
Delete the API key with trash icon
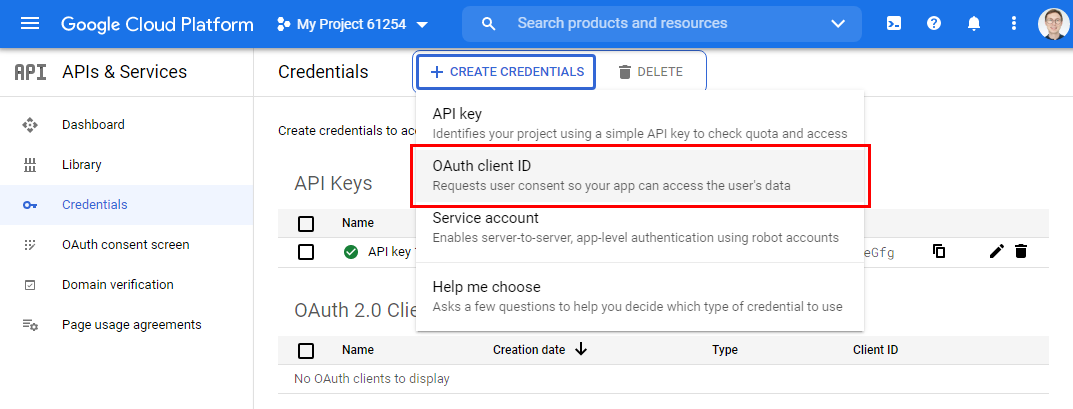1020,251
